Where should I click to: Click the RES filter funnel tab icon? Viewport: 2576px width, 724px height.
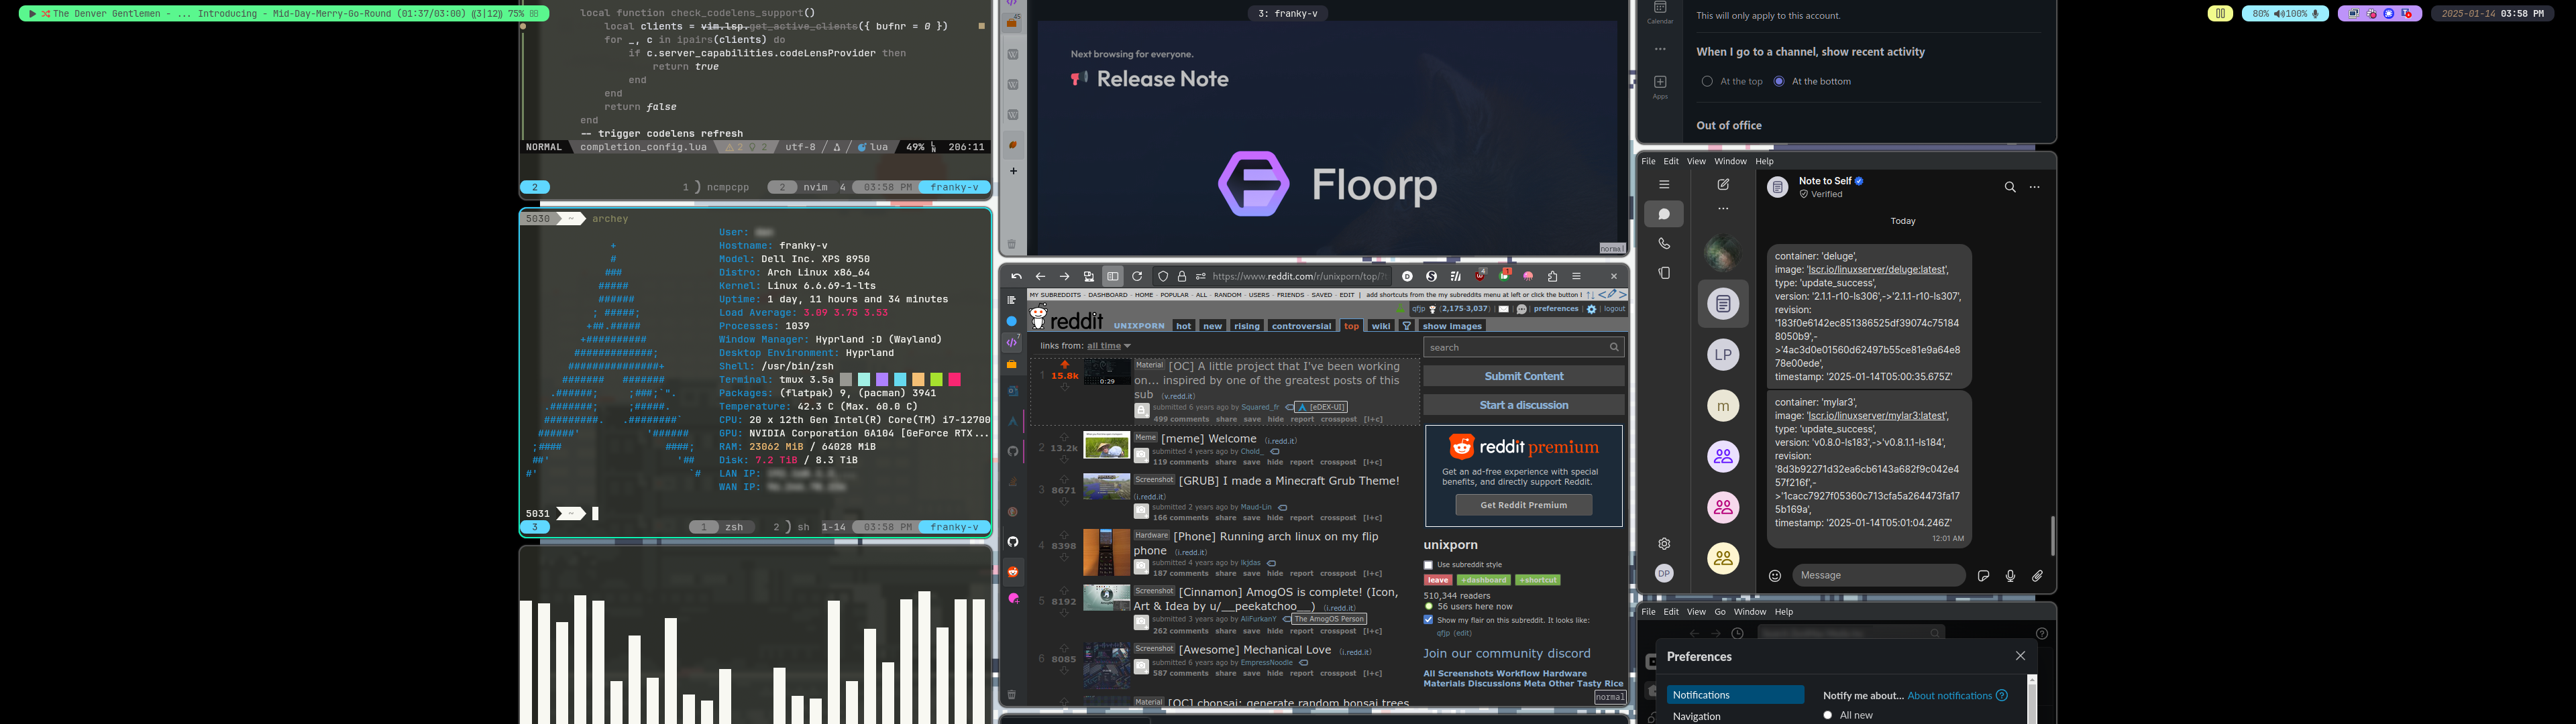(x=1407, y=326)
